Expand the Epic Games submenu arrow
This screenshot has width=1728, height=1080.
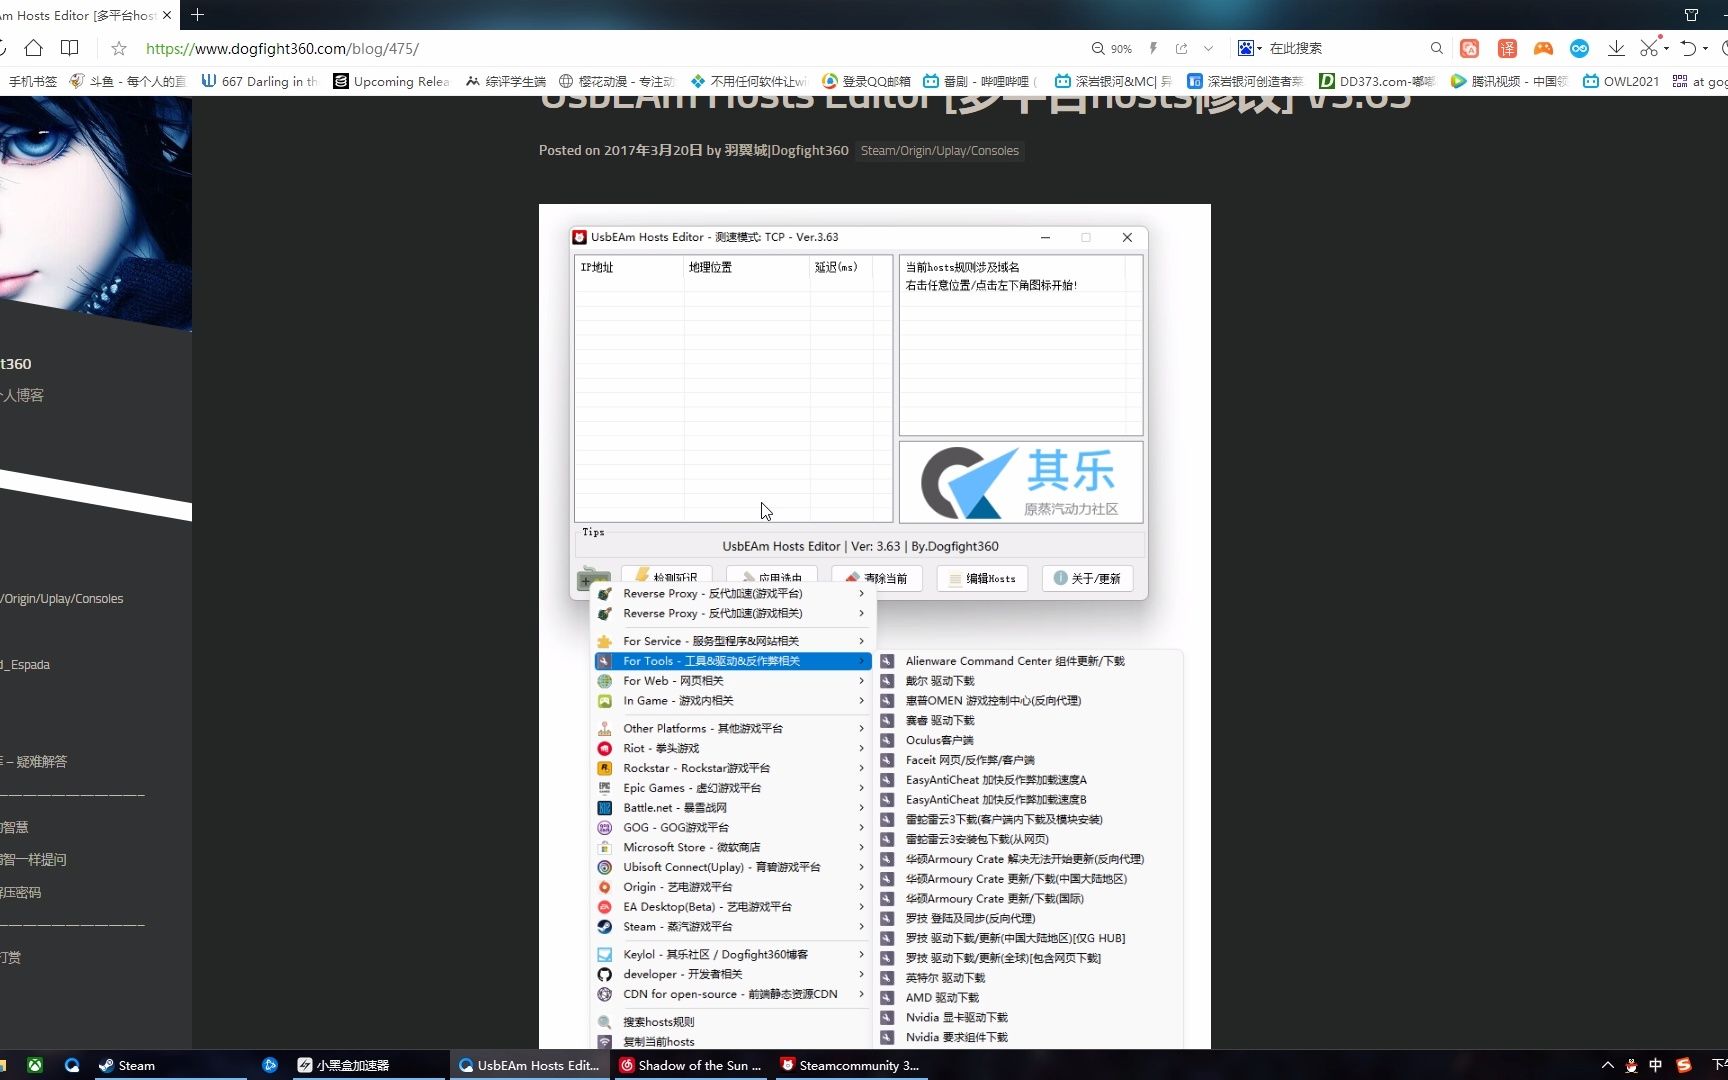(x=861, y=788)
